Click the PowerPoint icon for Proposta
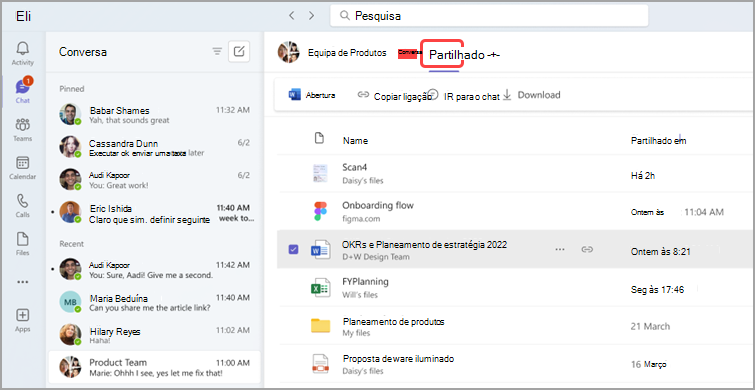Image resolution: width=755 pixels, height=390 pixels. click(x=320, y=364)
